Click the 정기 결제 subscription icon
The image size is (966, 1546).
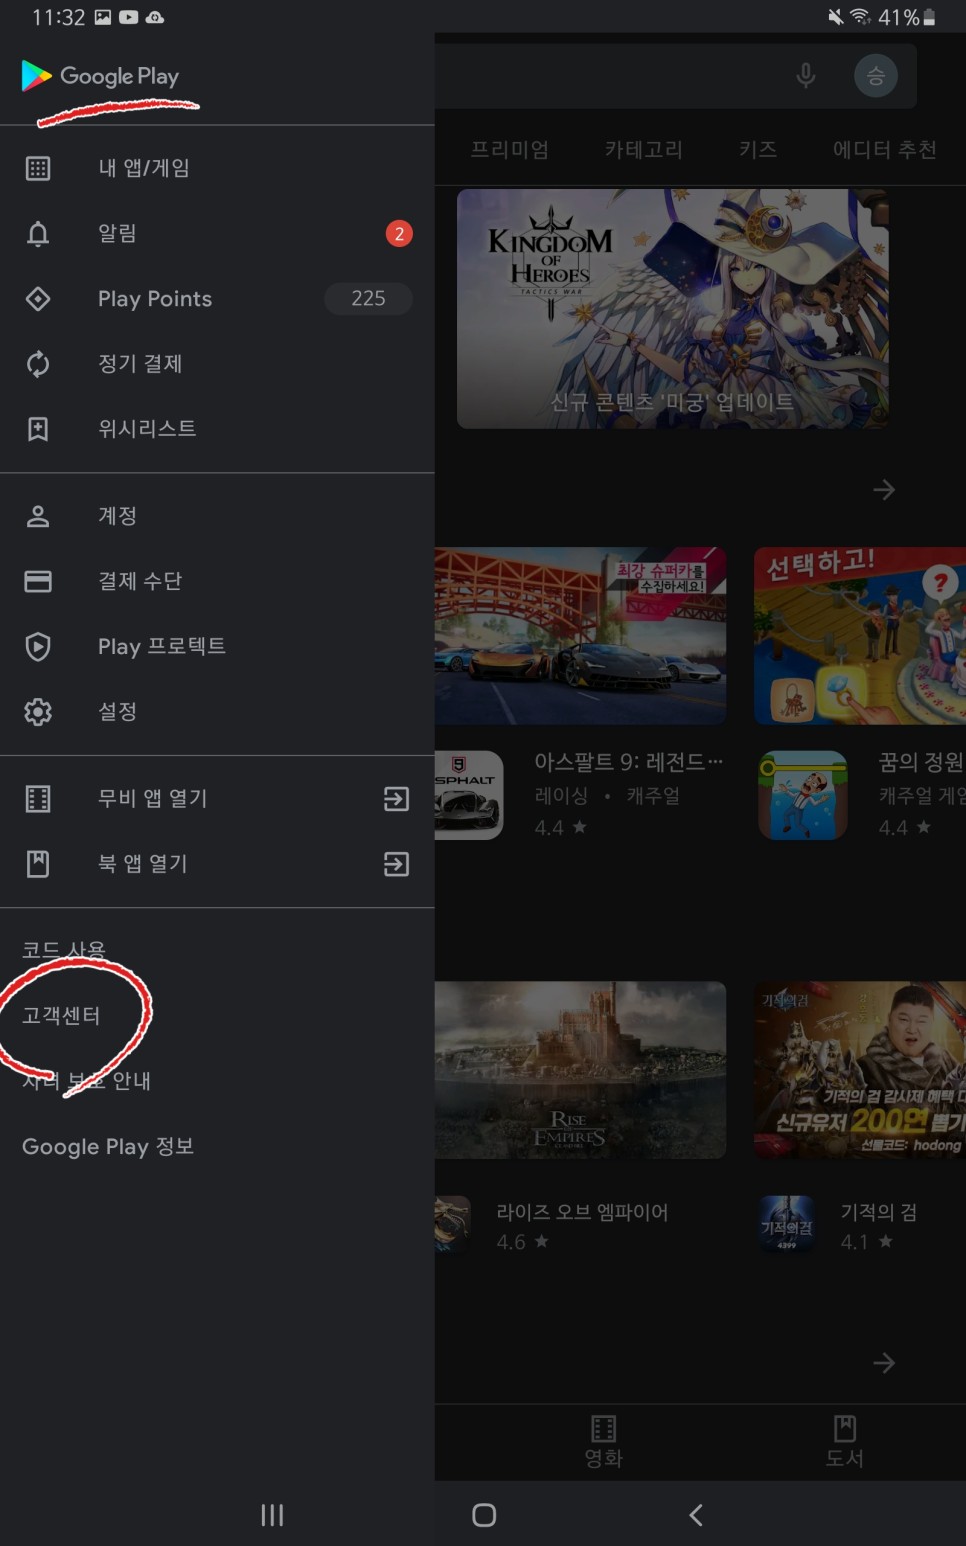tap(38, 364)
